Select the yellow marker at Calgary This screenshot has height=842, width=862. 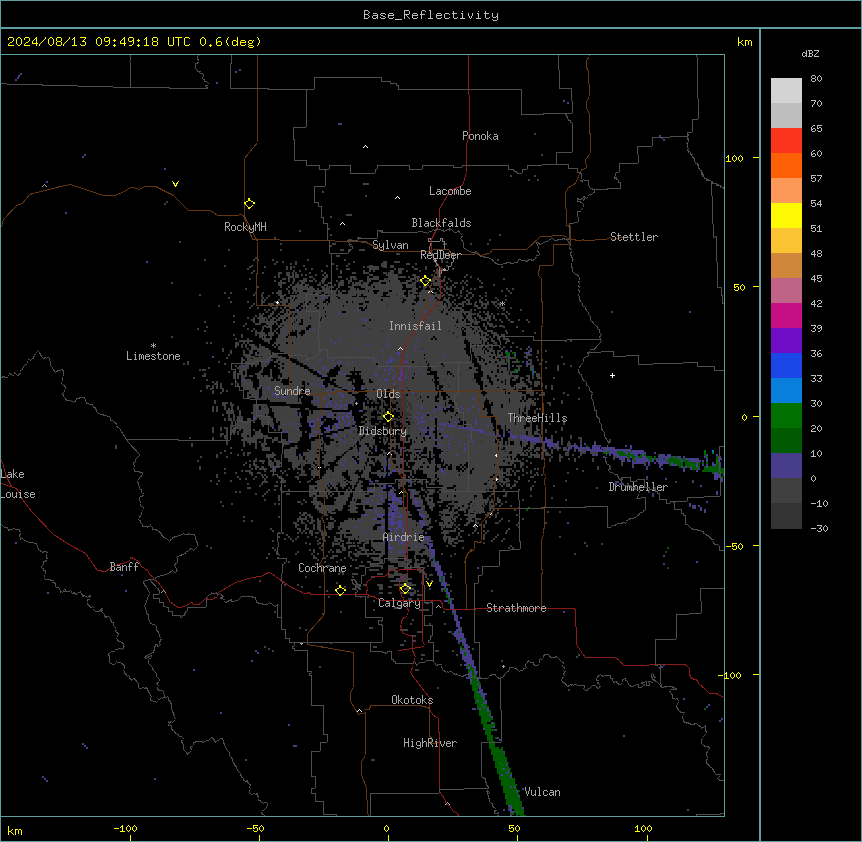pyautogui.click(x=405, y=589)
